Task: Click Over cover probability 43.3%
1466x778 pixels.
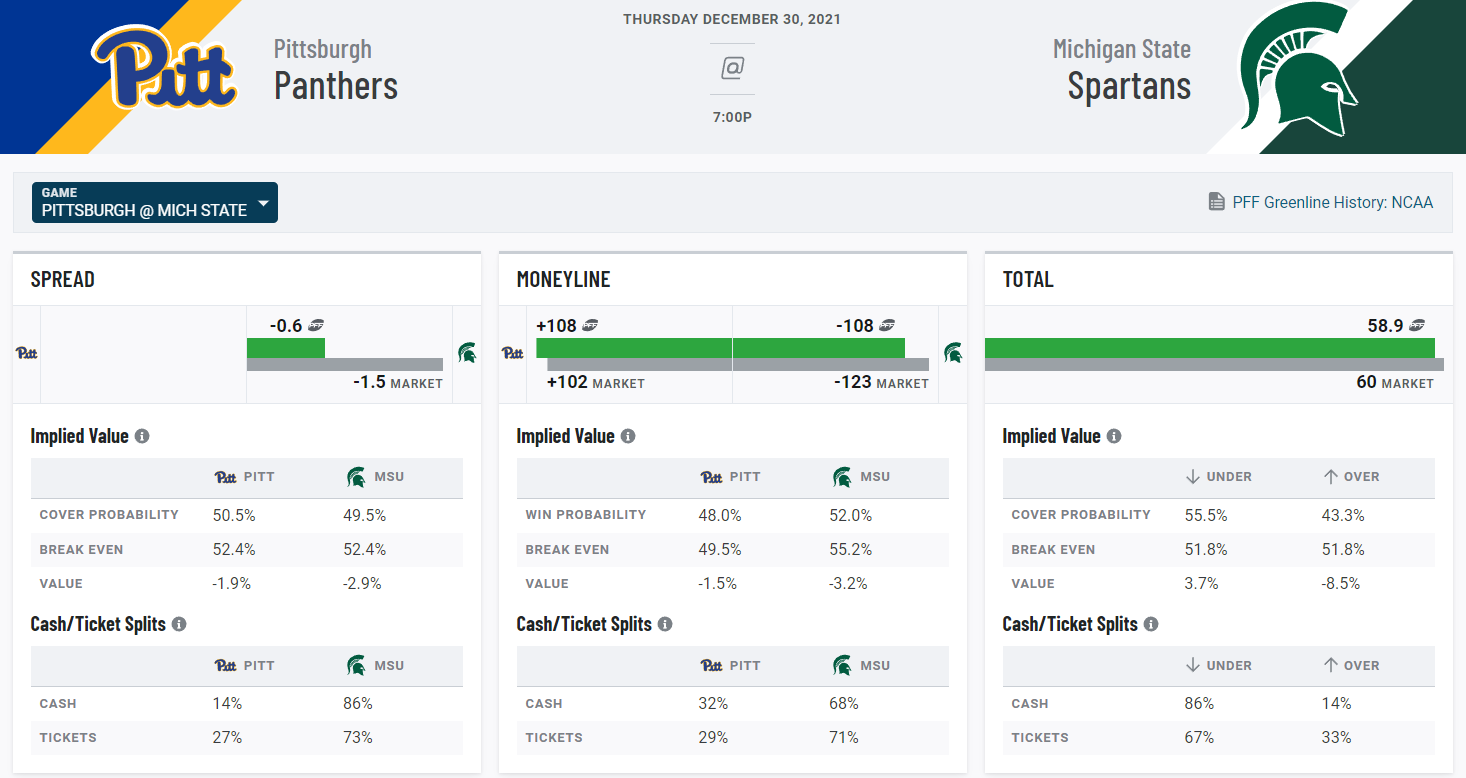Action: [x=1344, y=515]
